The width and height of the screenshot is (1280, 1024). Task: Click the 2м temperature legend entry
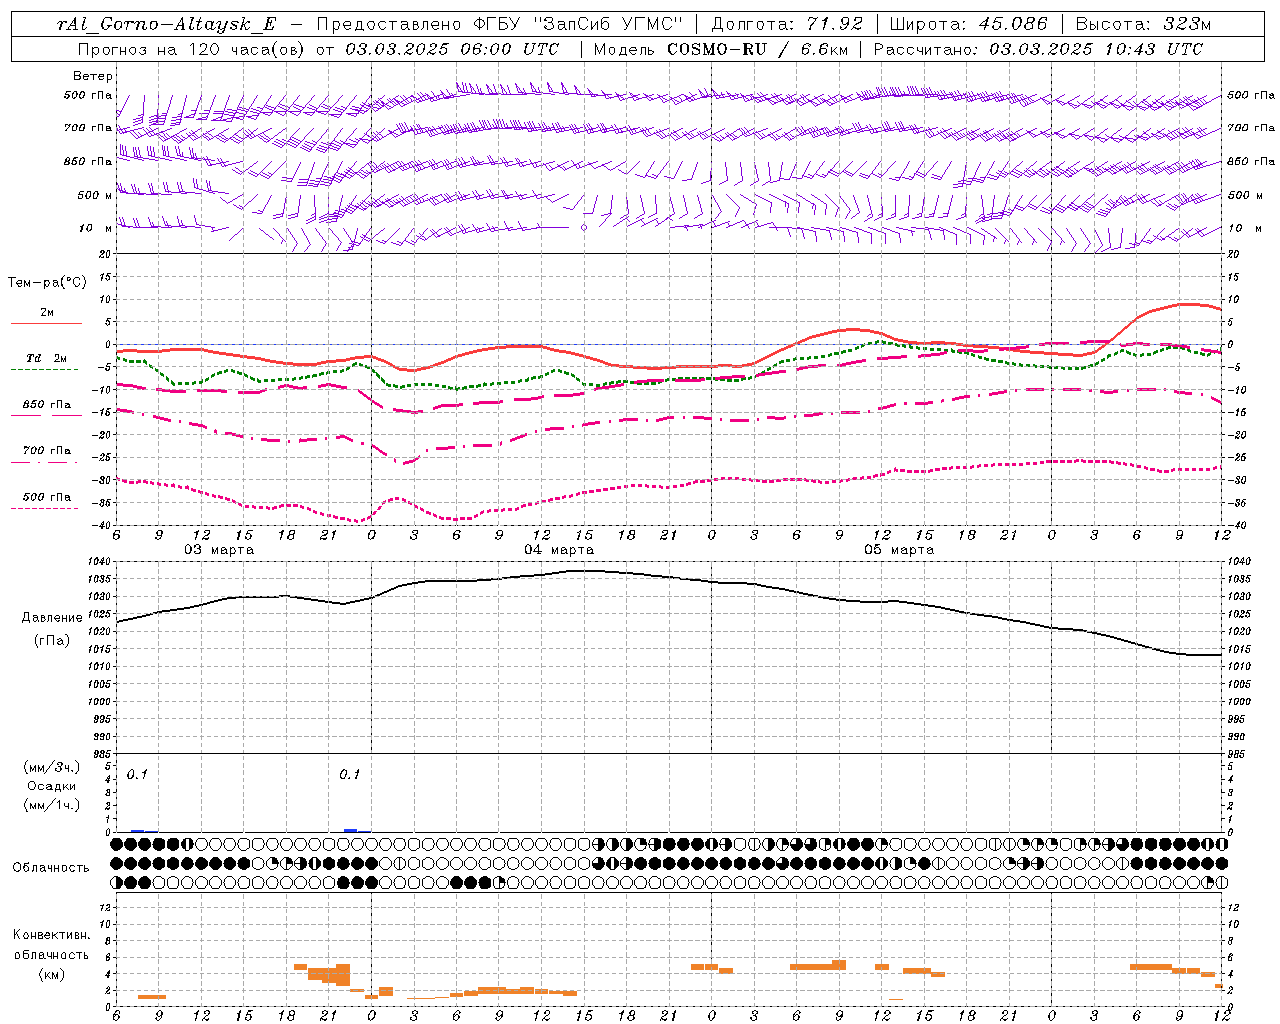tap(47, 313)
